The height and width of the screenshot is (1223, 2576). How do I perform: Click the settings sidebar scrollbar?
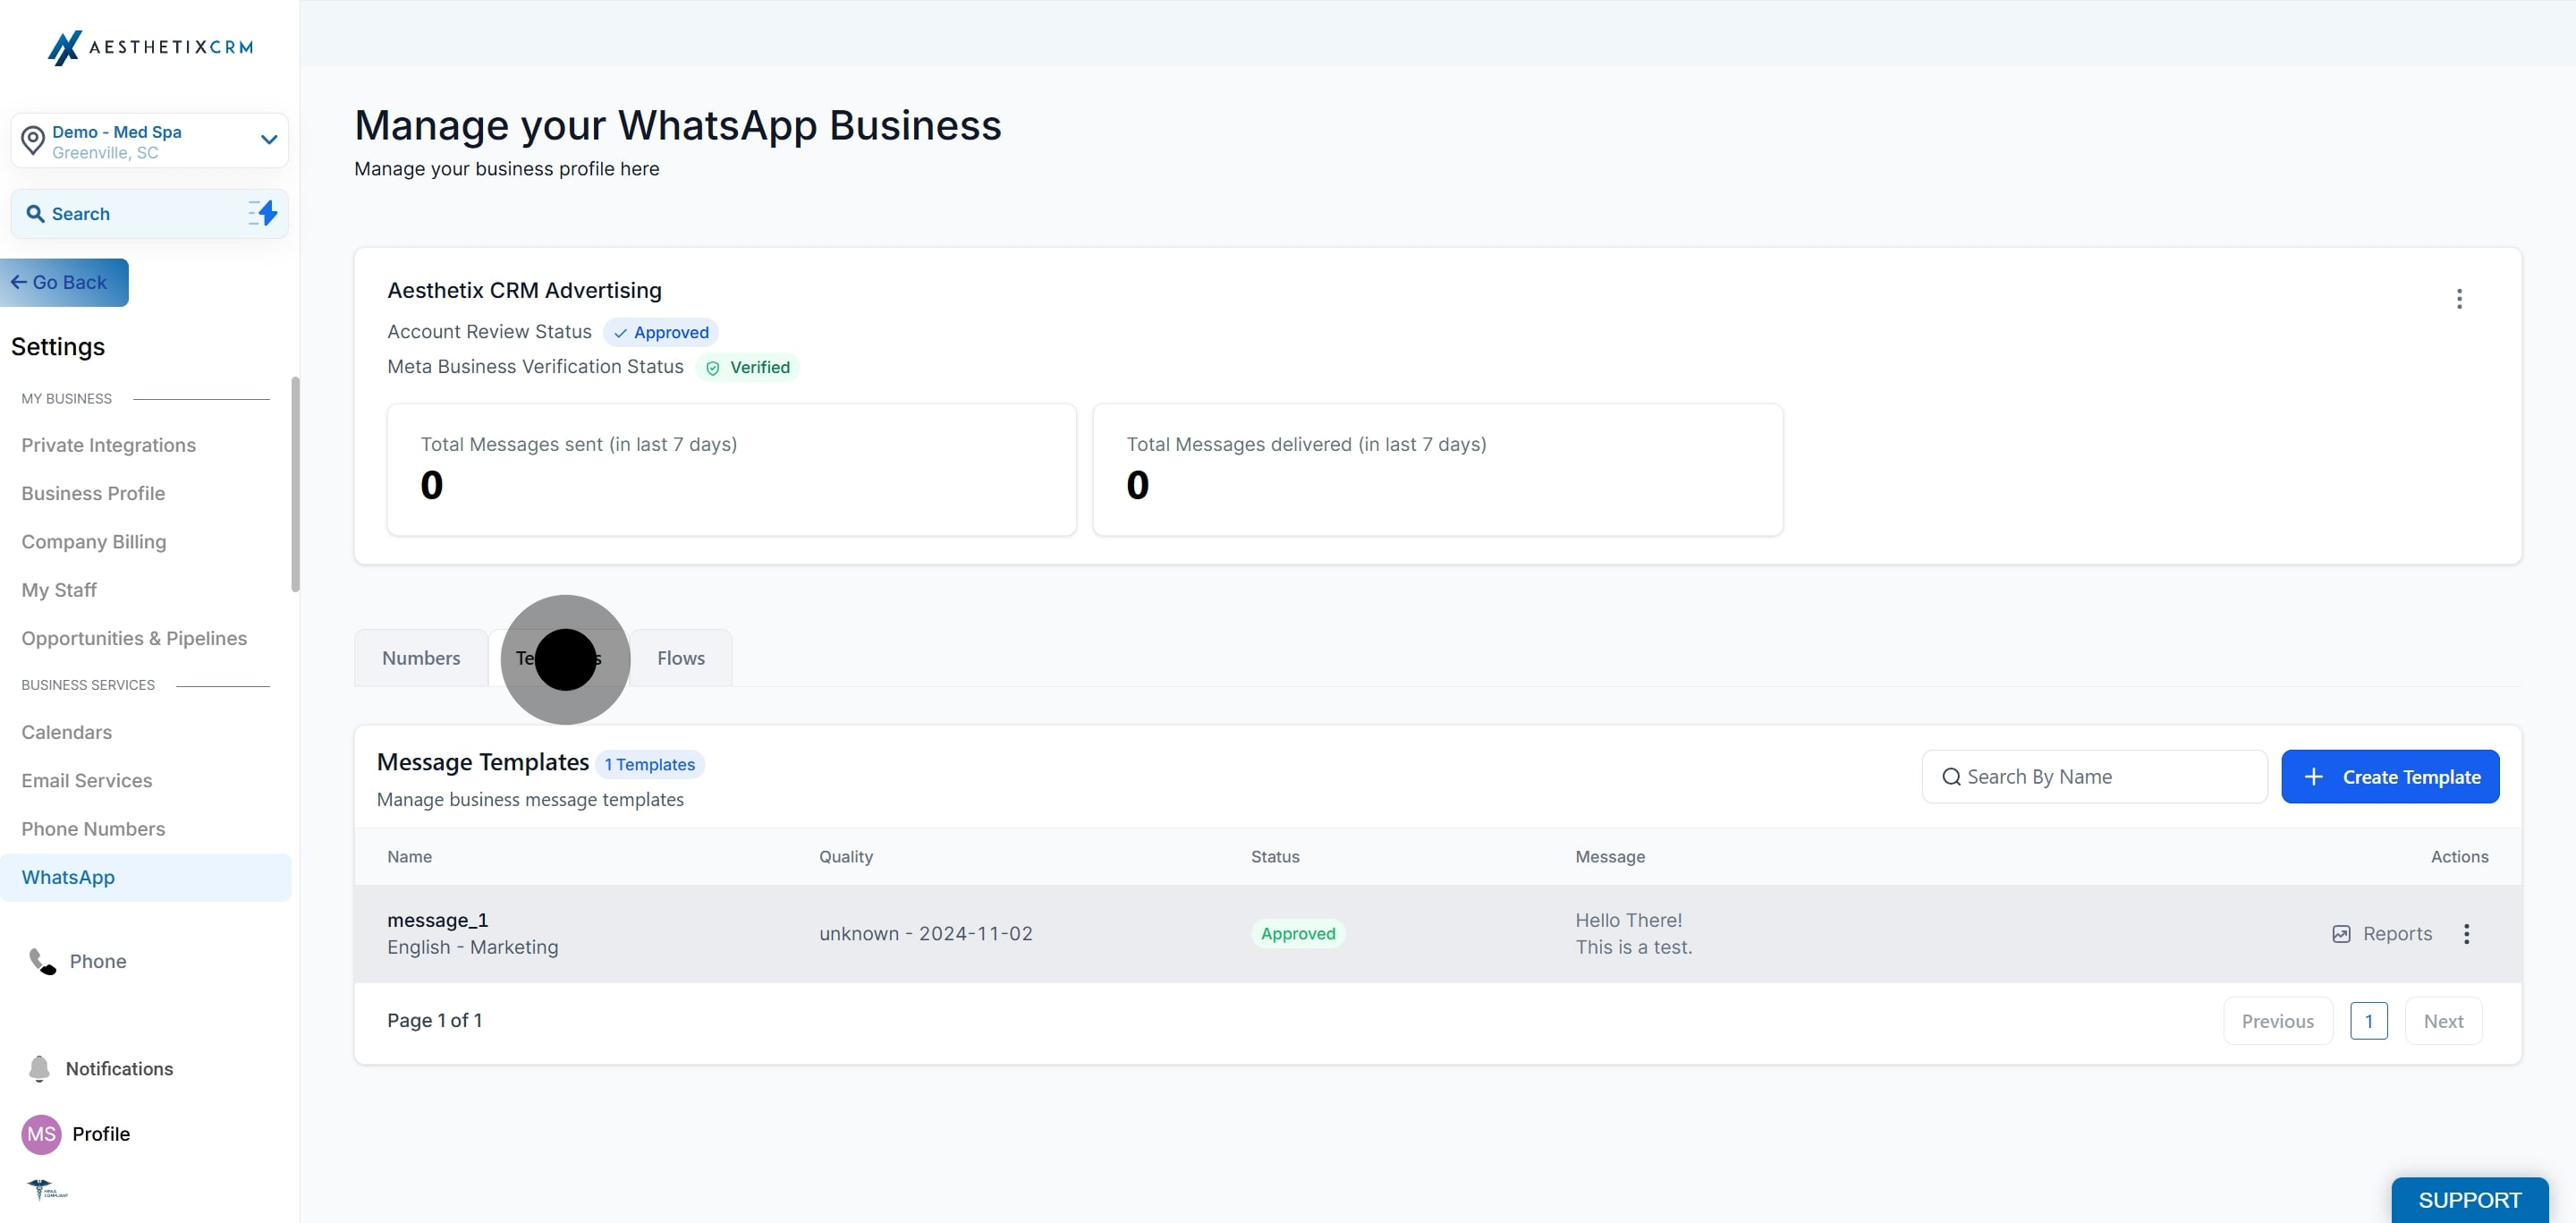pyautogui.click(x=295, y=484)
